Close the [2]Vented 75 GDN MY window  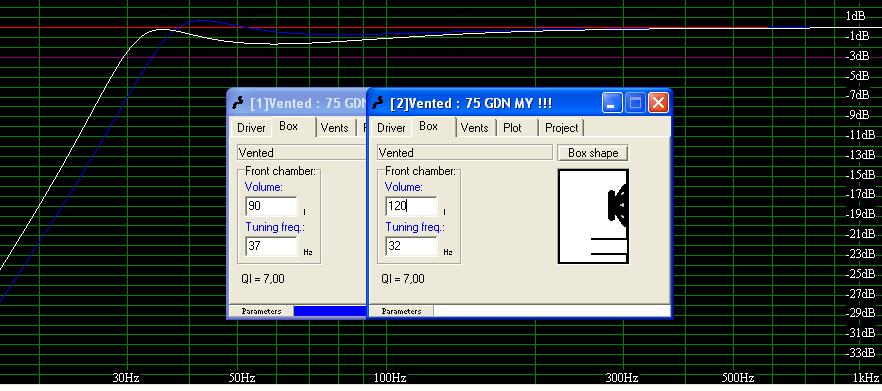[x=658, y=103]
